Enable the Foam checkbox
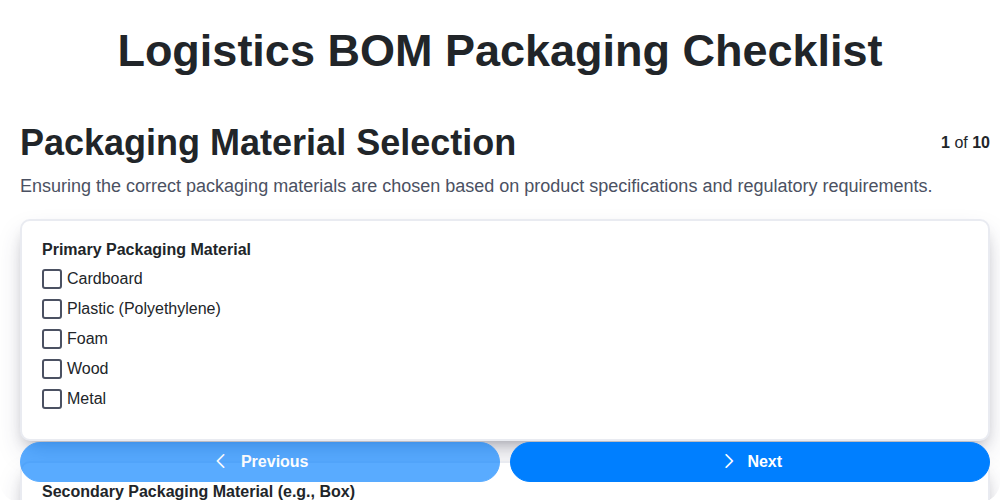 pyautogui.click(x=52, y=339)
